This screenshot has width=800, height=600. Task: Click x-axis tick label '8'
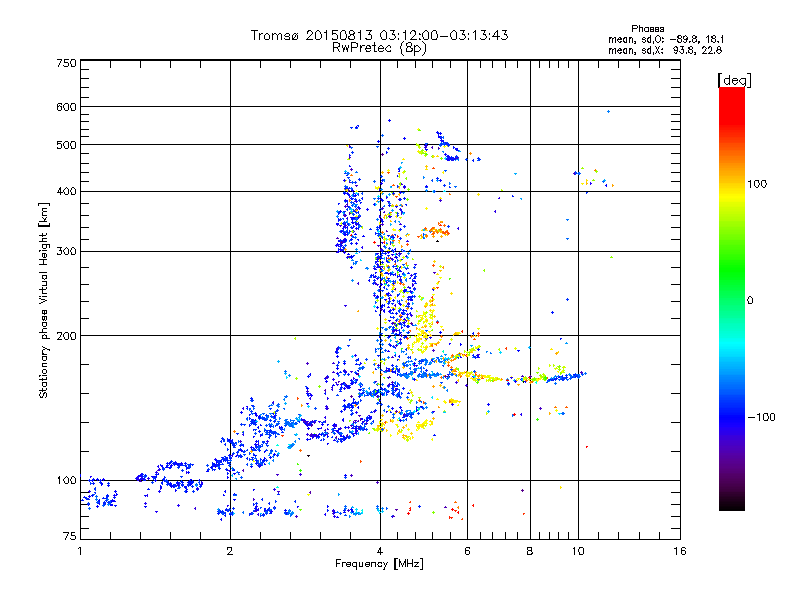530,551
